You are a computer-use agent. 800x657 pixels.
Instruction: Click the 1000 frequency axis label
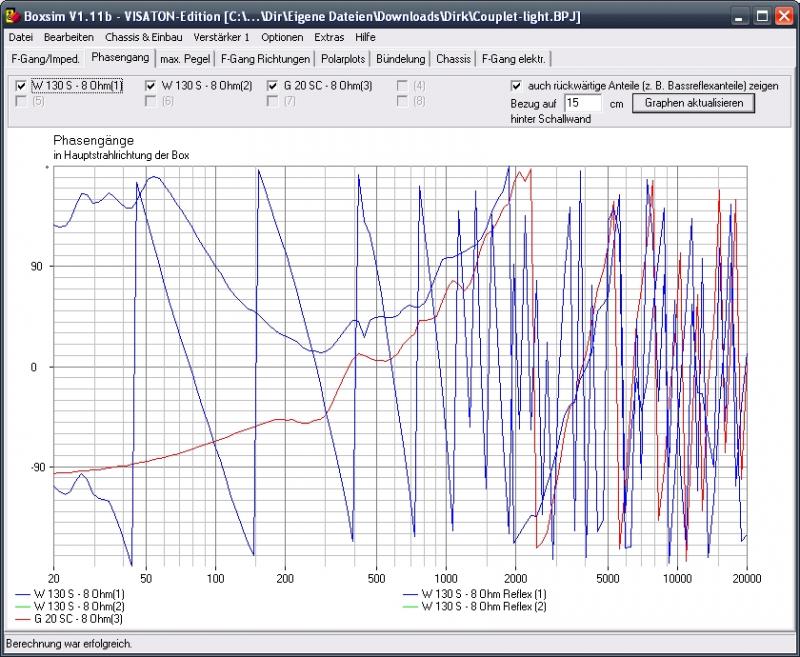click(445, 578)
